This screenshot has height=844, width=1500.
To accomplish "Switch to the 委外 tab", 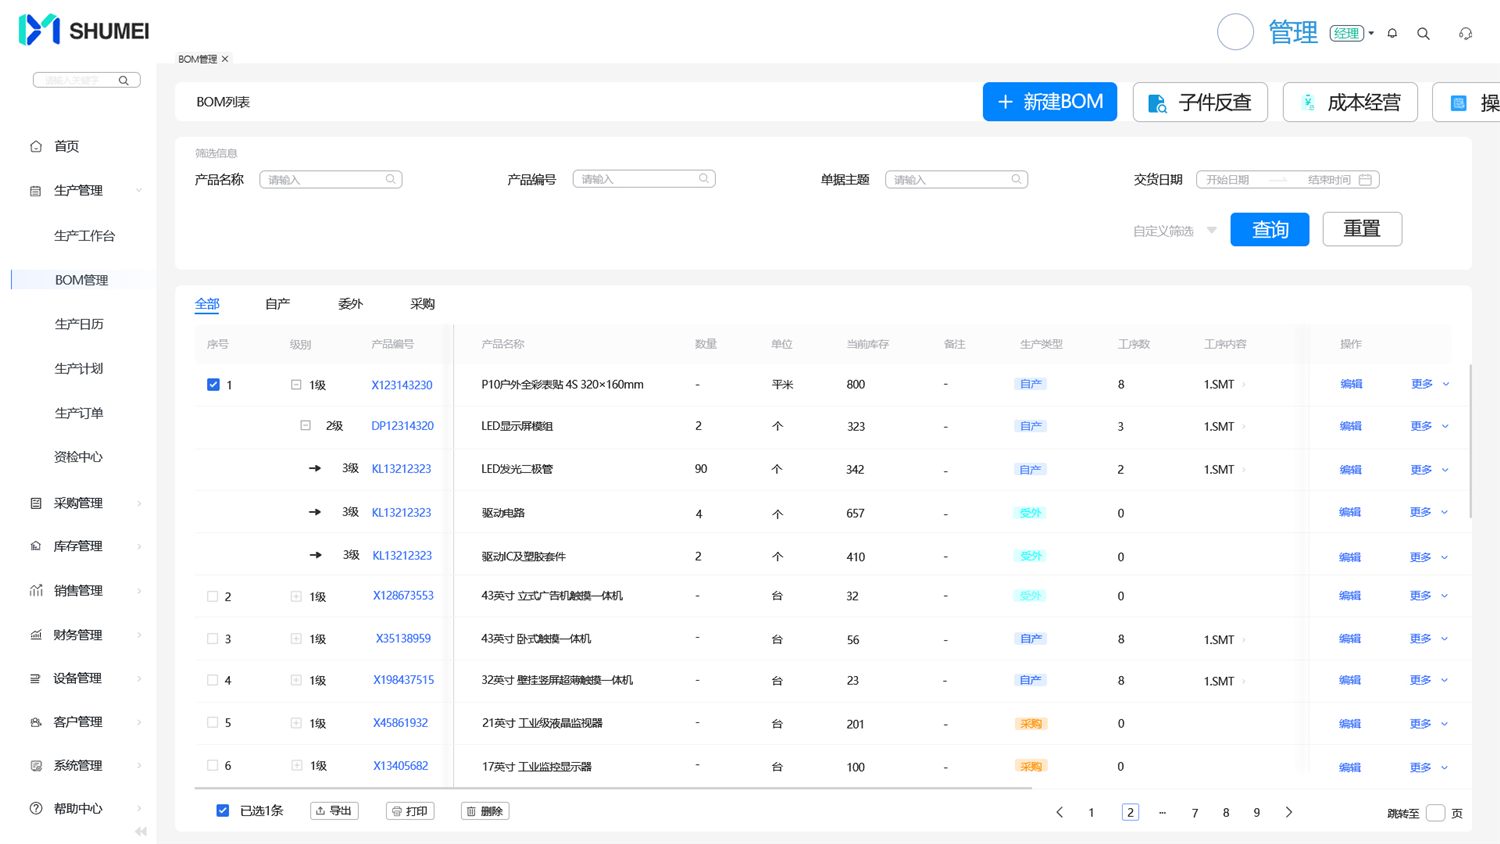I will [x=350, y=304].
